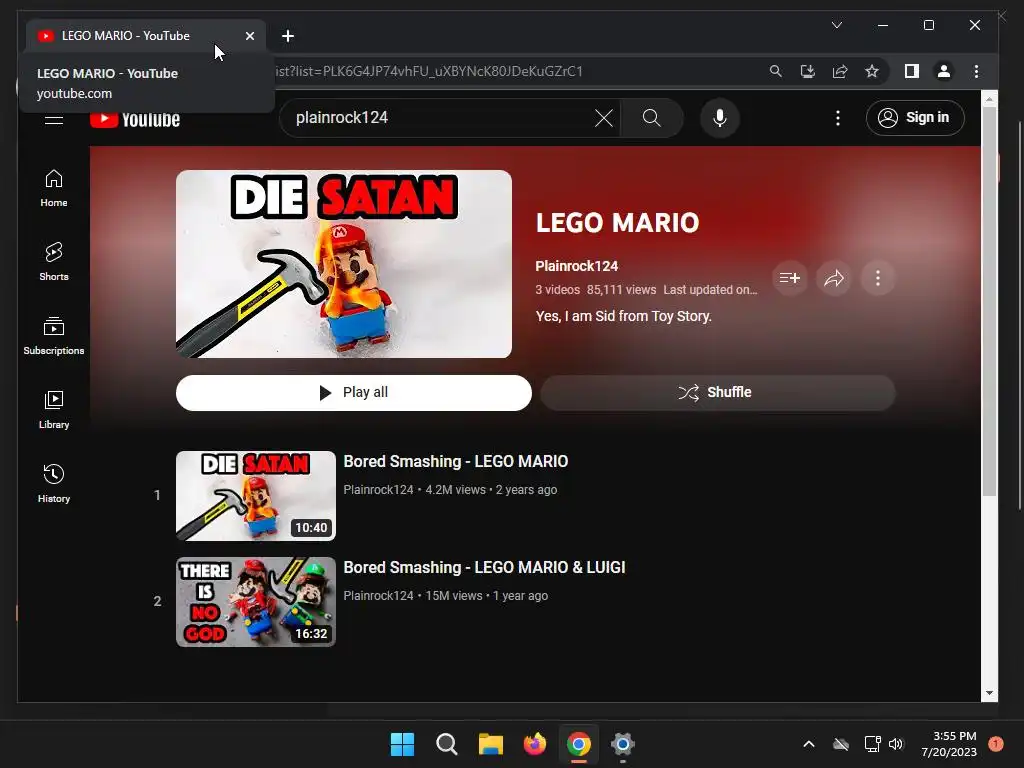Click the Sign in button
Image resolution: width=1024 pixels, height=768 pixels.
tap(915, 118)
